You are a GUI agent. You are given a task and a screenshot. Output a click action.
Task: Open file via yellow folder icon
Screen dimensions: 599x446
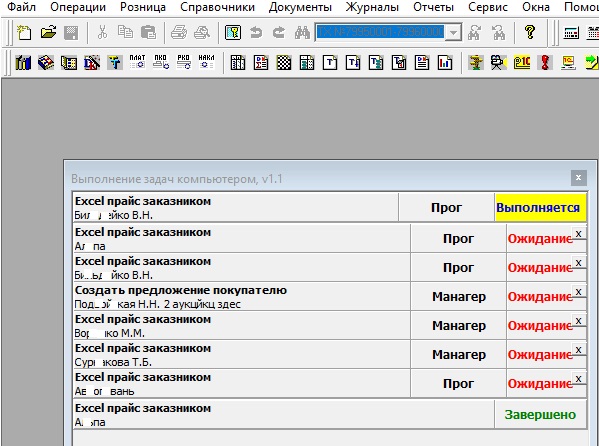(48, 33)
